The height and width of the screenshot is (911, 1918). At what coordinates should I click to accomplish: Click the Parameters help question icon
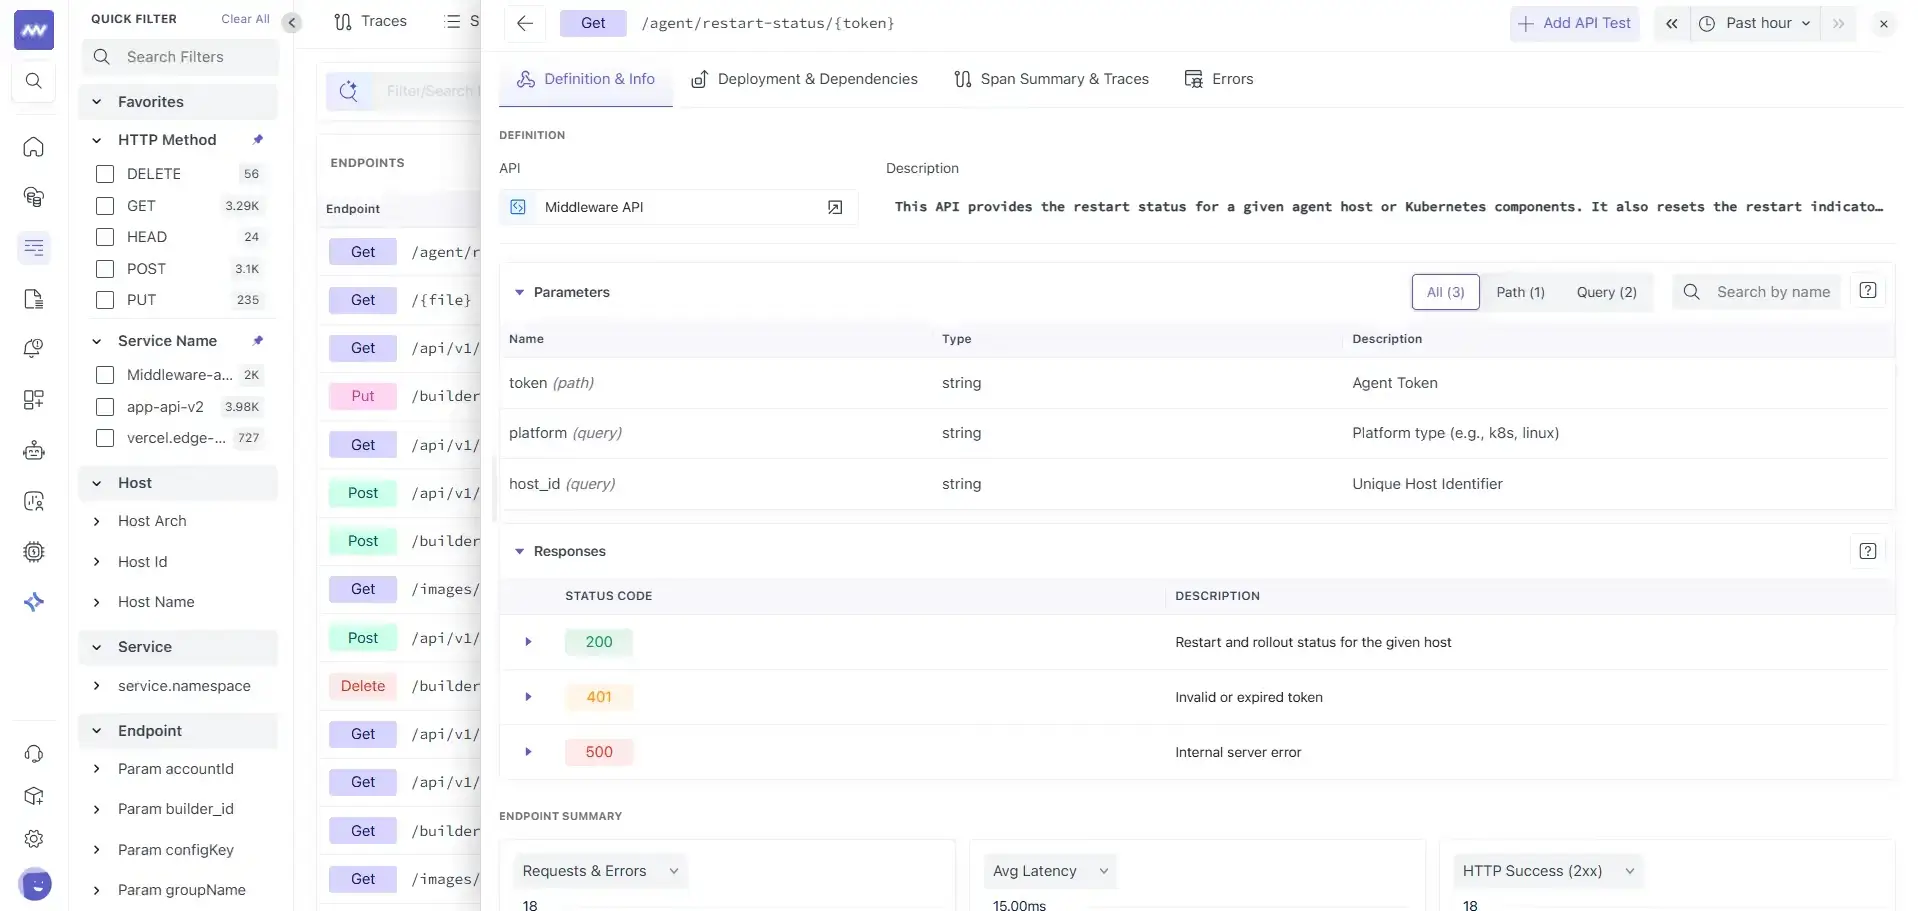1867,290
